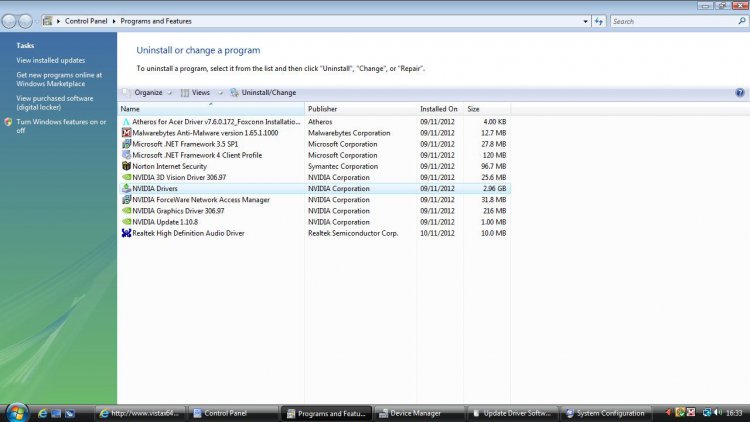Sort by the Size column header
Viewport: 750px width, 422px height.
[486, 109]
